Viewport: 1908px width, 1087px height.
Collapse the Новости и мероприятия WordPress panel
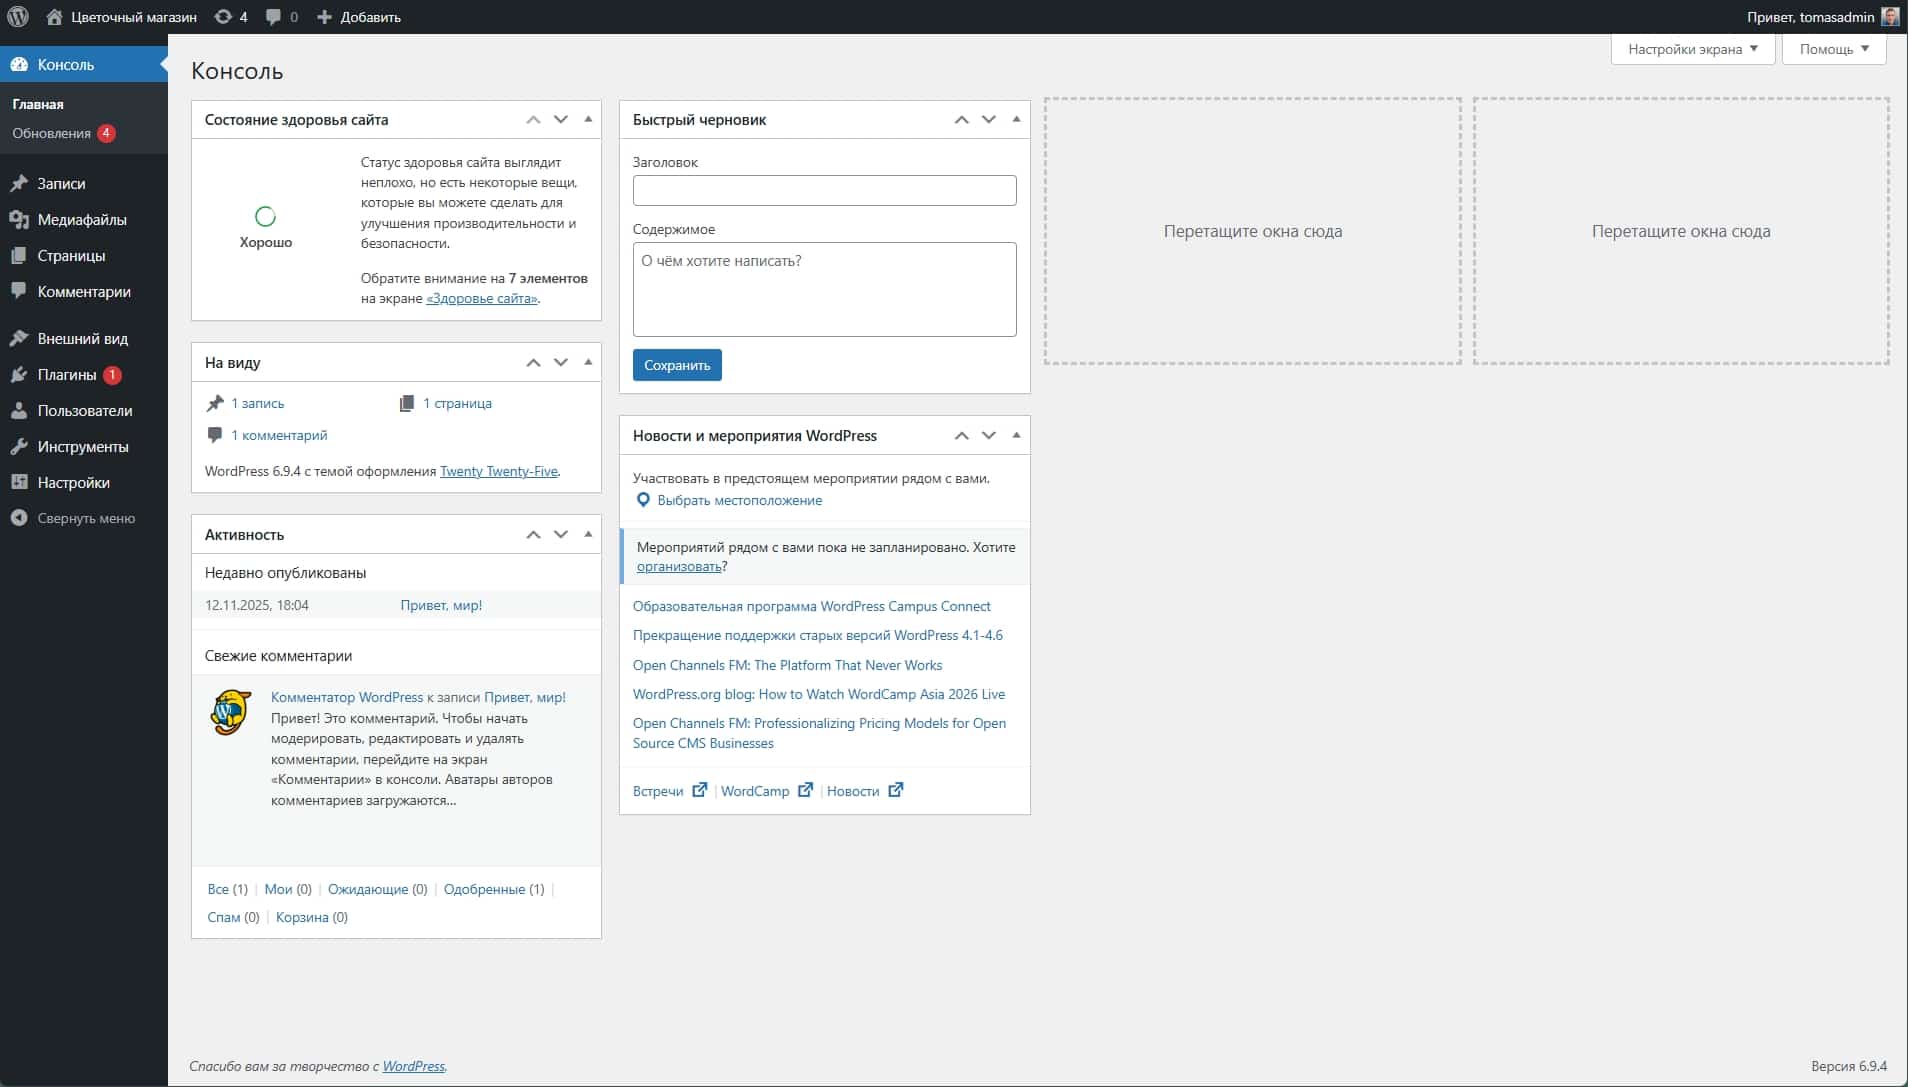pos(1016,435)
